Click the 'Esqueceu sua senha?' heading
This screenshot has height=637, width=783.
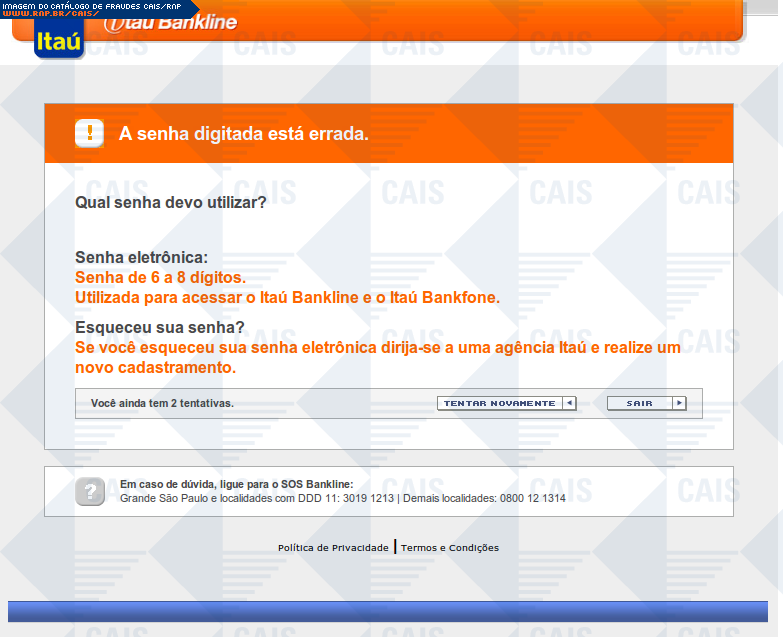click(160, 327)
